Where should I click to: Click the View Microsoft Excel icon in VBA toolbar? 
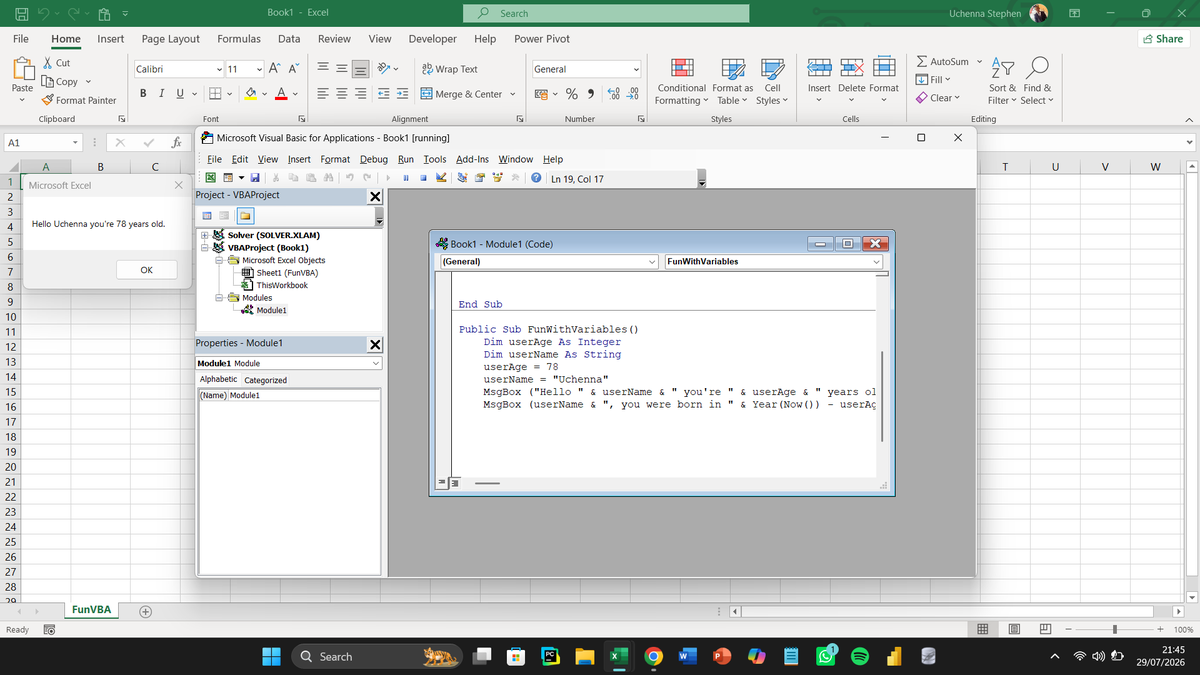tap(211, 178)
